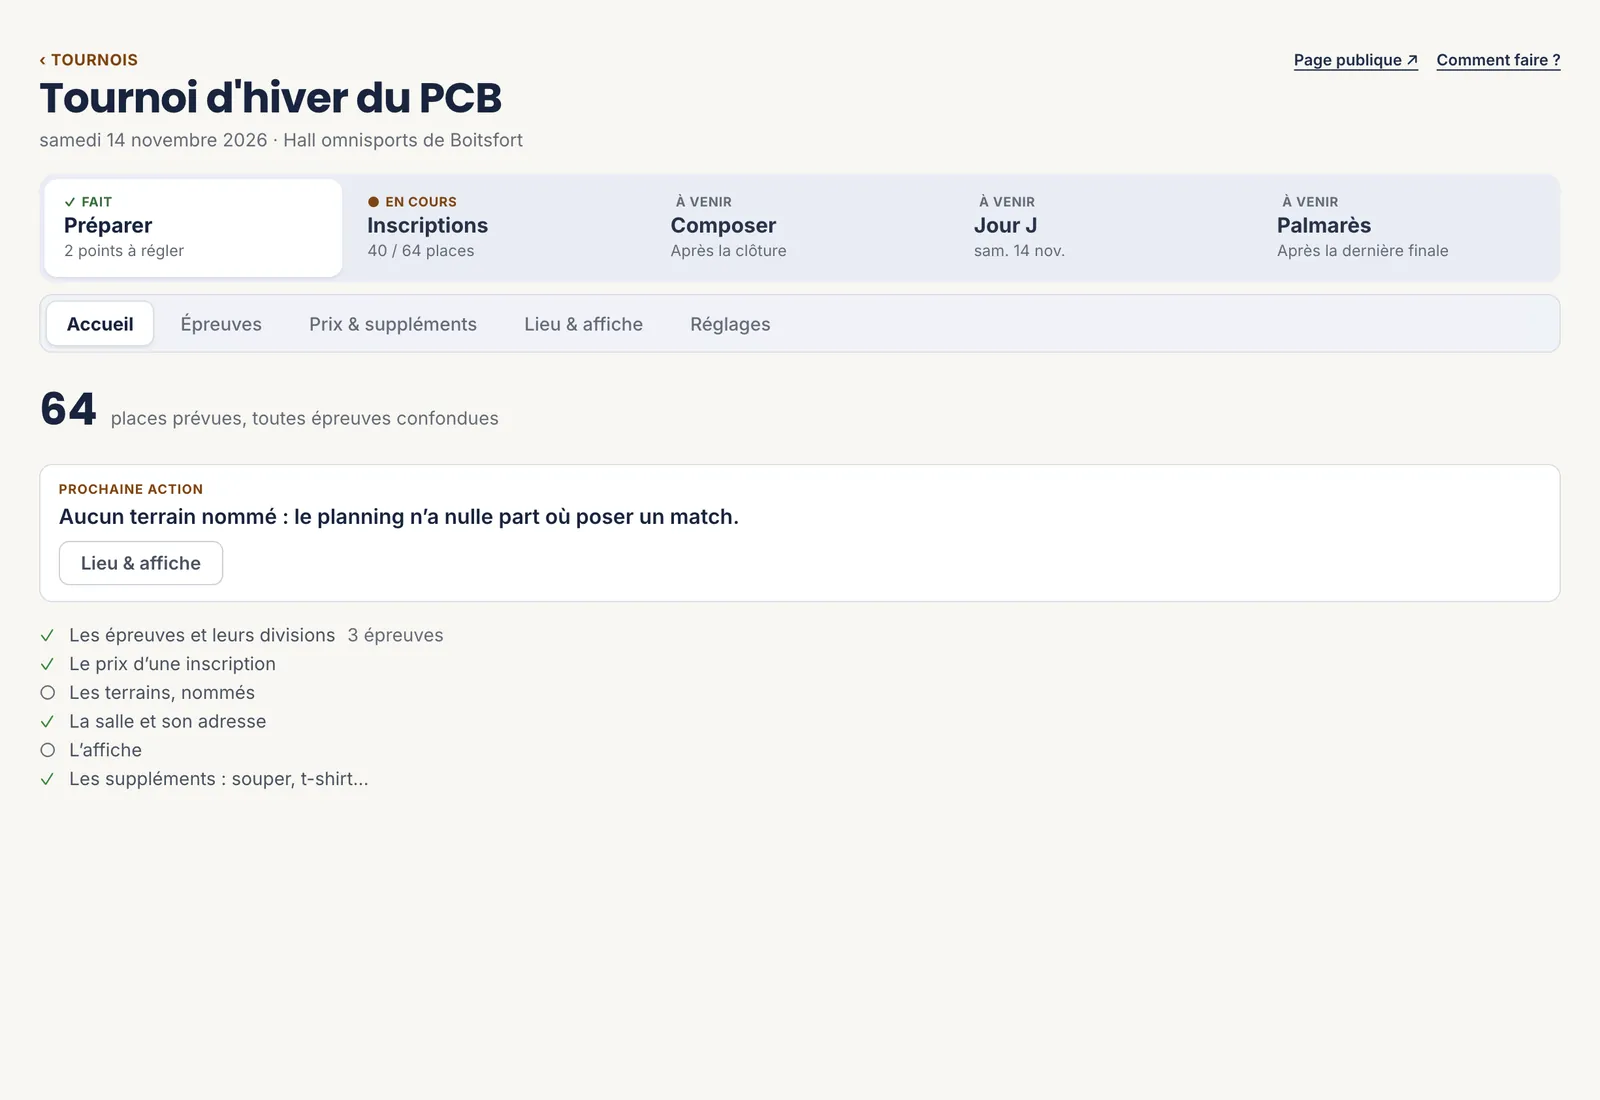Switch to the Lieu & affiche tab

584,324
